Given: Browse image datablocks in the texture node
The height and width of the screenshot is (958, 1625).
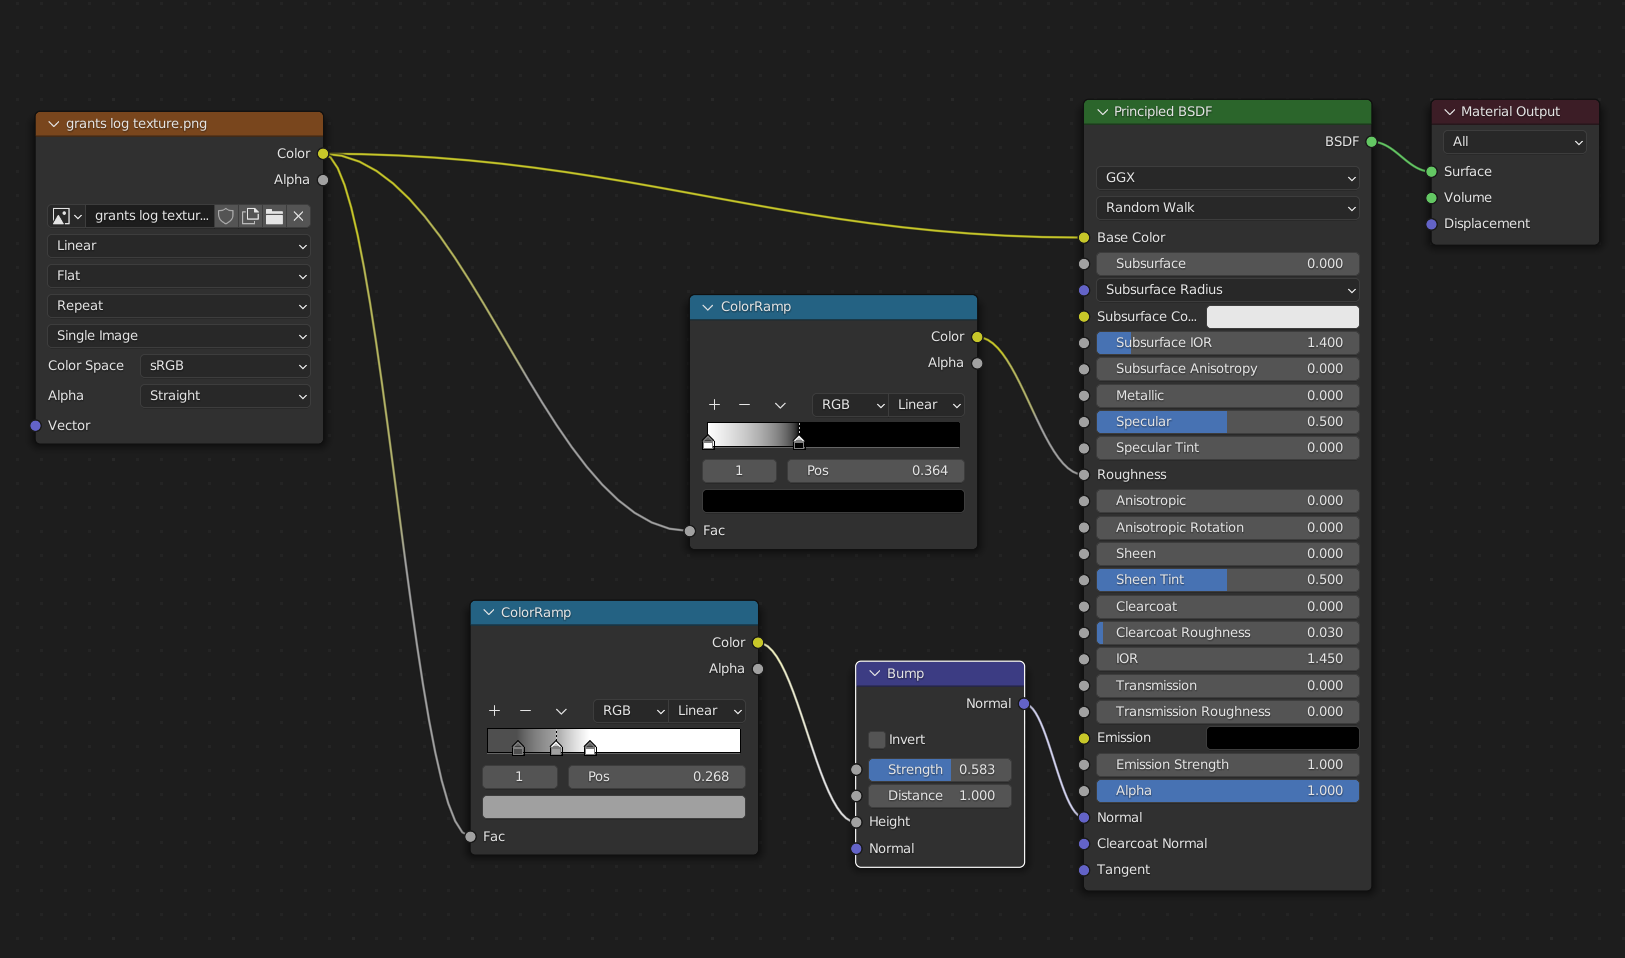Looking at the screenshot, I should tap(66, 216).
